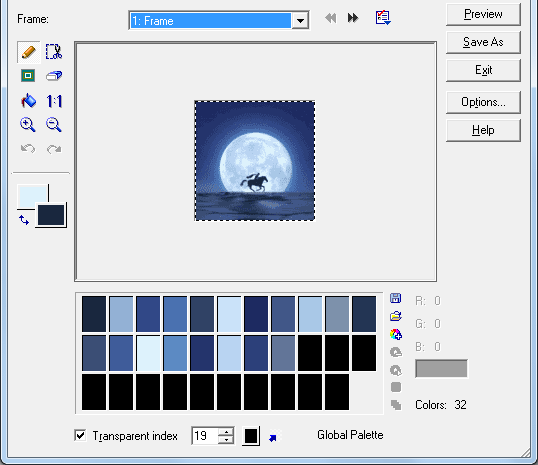This screenshot has width=538, height=465.
Task: Zoom in with the magnifier plus
Action: [27, 125]
